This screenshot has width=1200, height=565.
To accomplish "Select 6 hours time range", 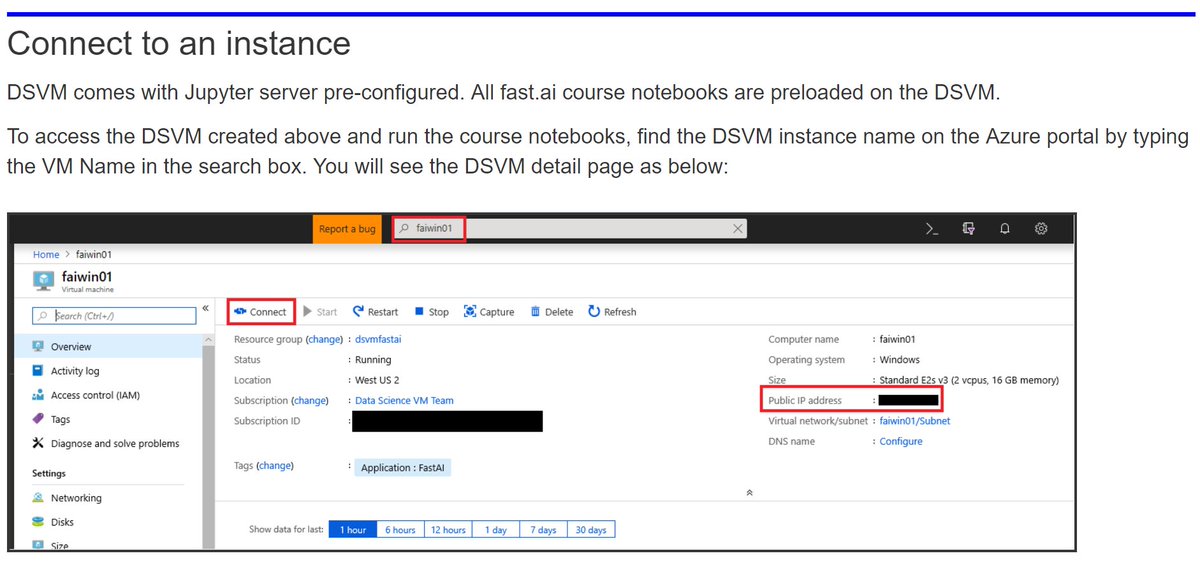I will tap(401, 530).
